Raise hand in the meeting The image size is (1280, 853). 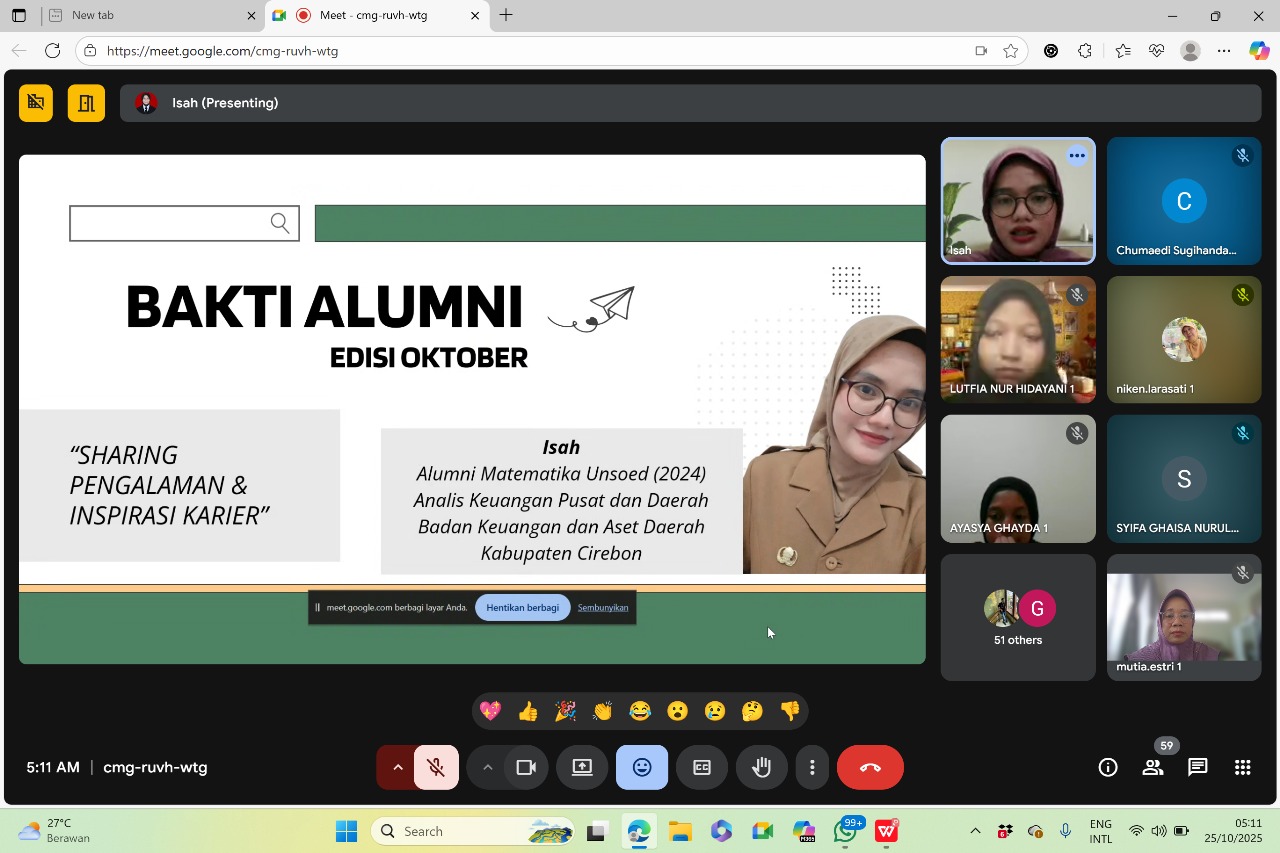point(762,768)
